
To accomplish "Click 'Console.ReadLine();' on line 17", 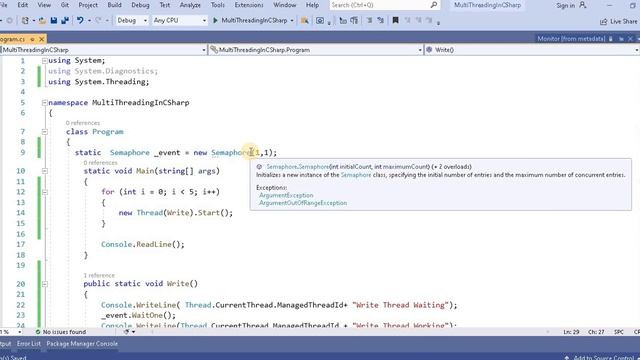I will tap(142, 244).
